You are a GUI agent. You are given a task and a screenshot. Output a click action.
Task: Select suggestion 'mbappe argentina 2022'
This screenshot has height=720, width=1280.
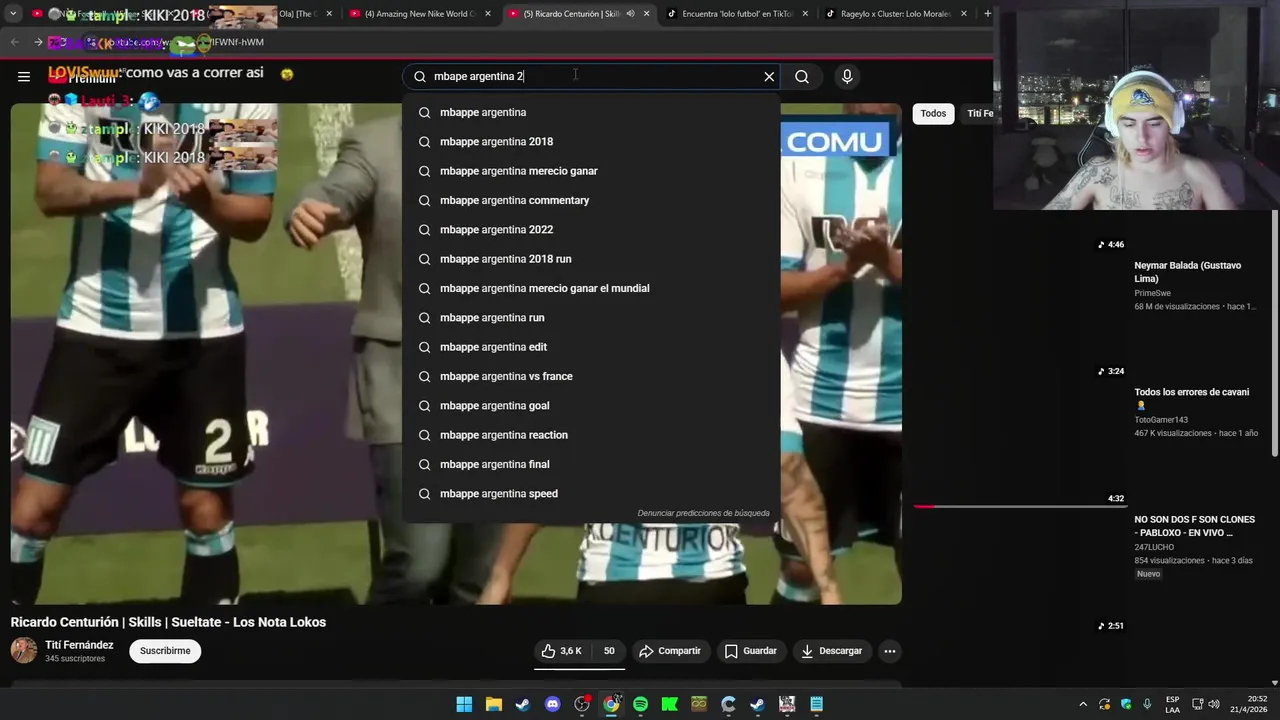(591, 229)
